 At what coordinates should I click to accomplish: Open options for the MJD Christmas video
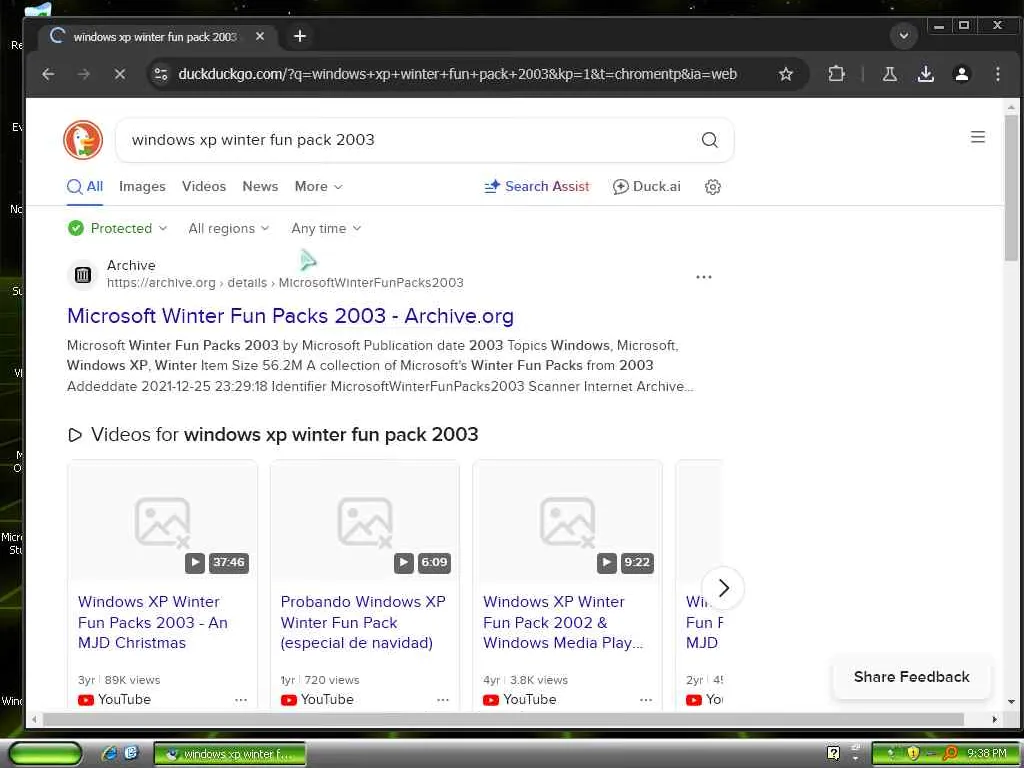[x=241, y=700]
